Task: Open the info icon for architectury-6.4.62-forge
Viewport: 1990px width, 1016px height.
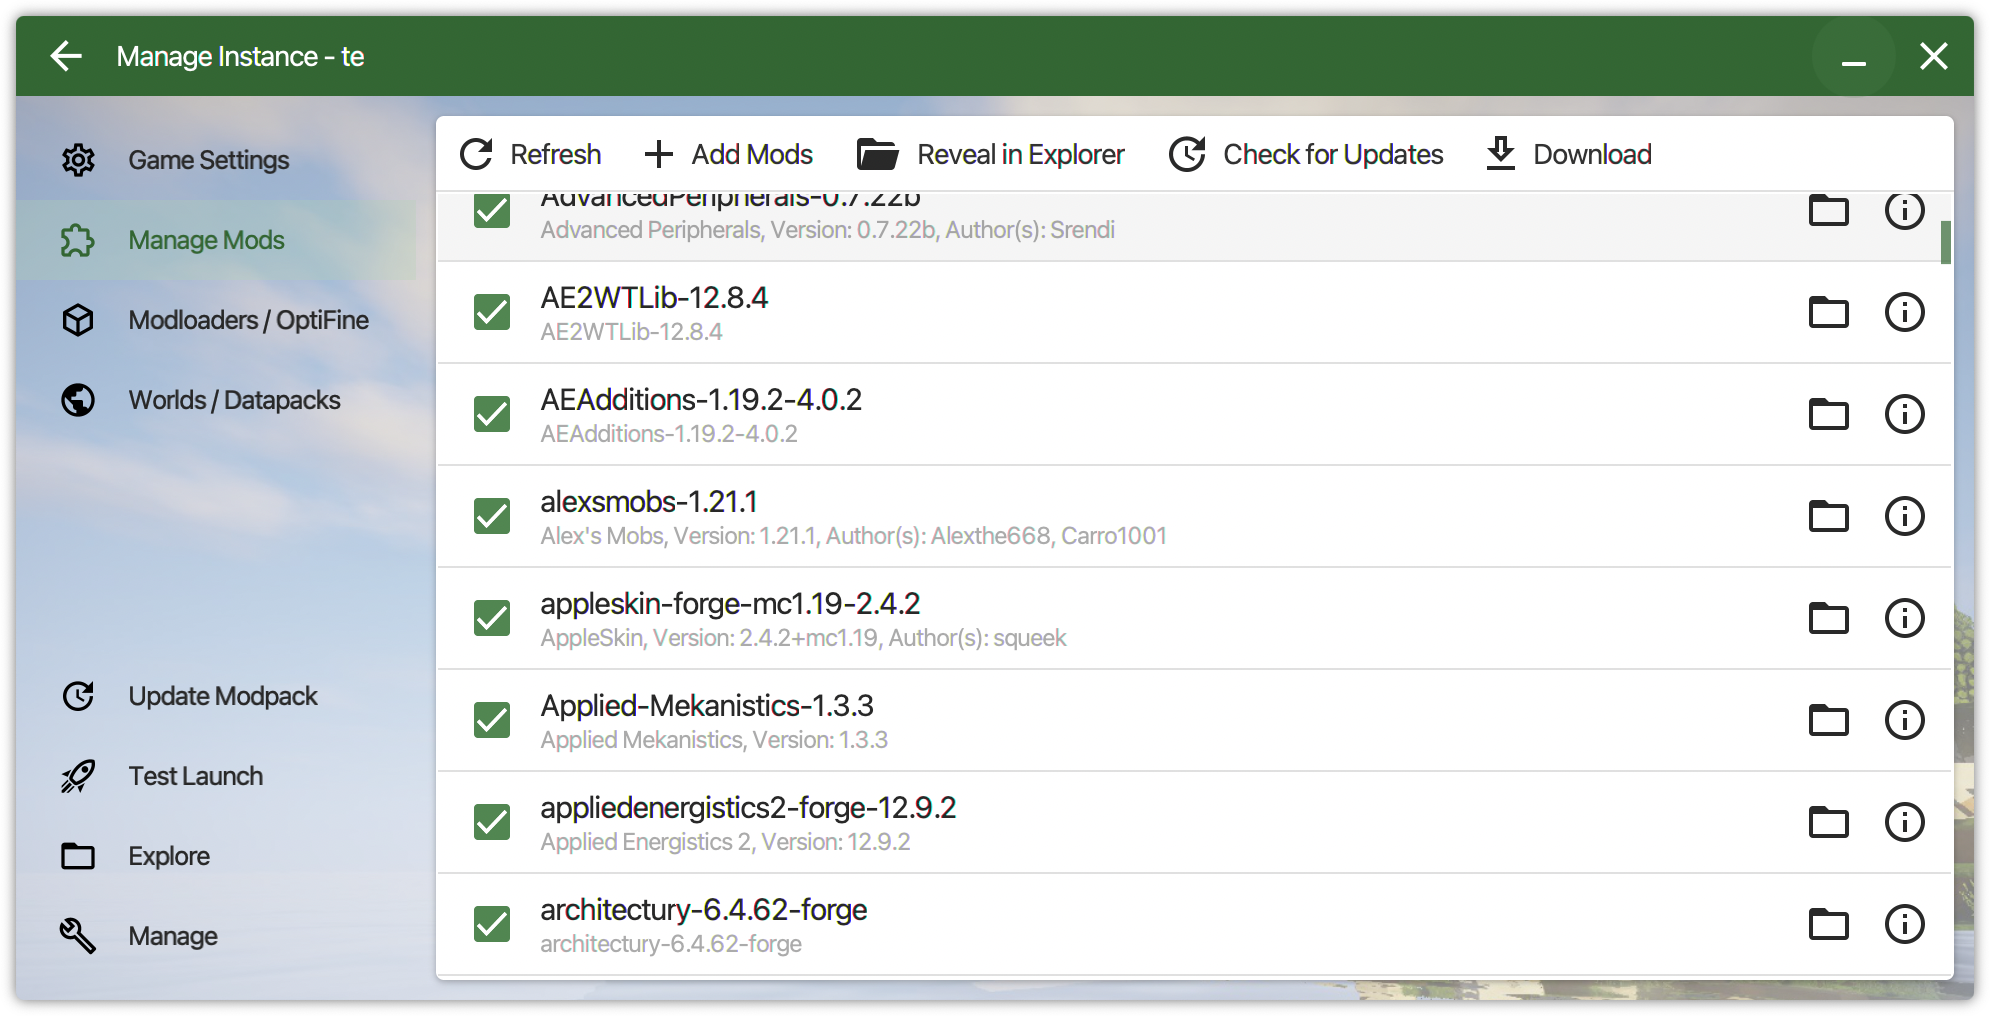Action: point(1905,924)
